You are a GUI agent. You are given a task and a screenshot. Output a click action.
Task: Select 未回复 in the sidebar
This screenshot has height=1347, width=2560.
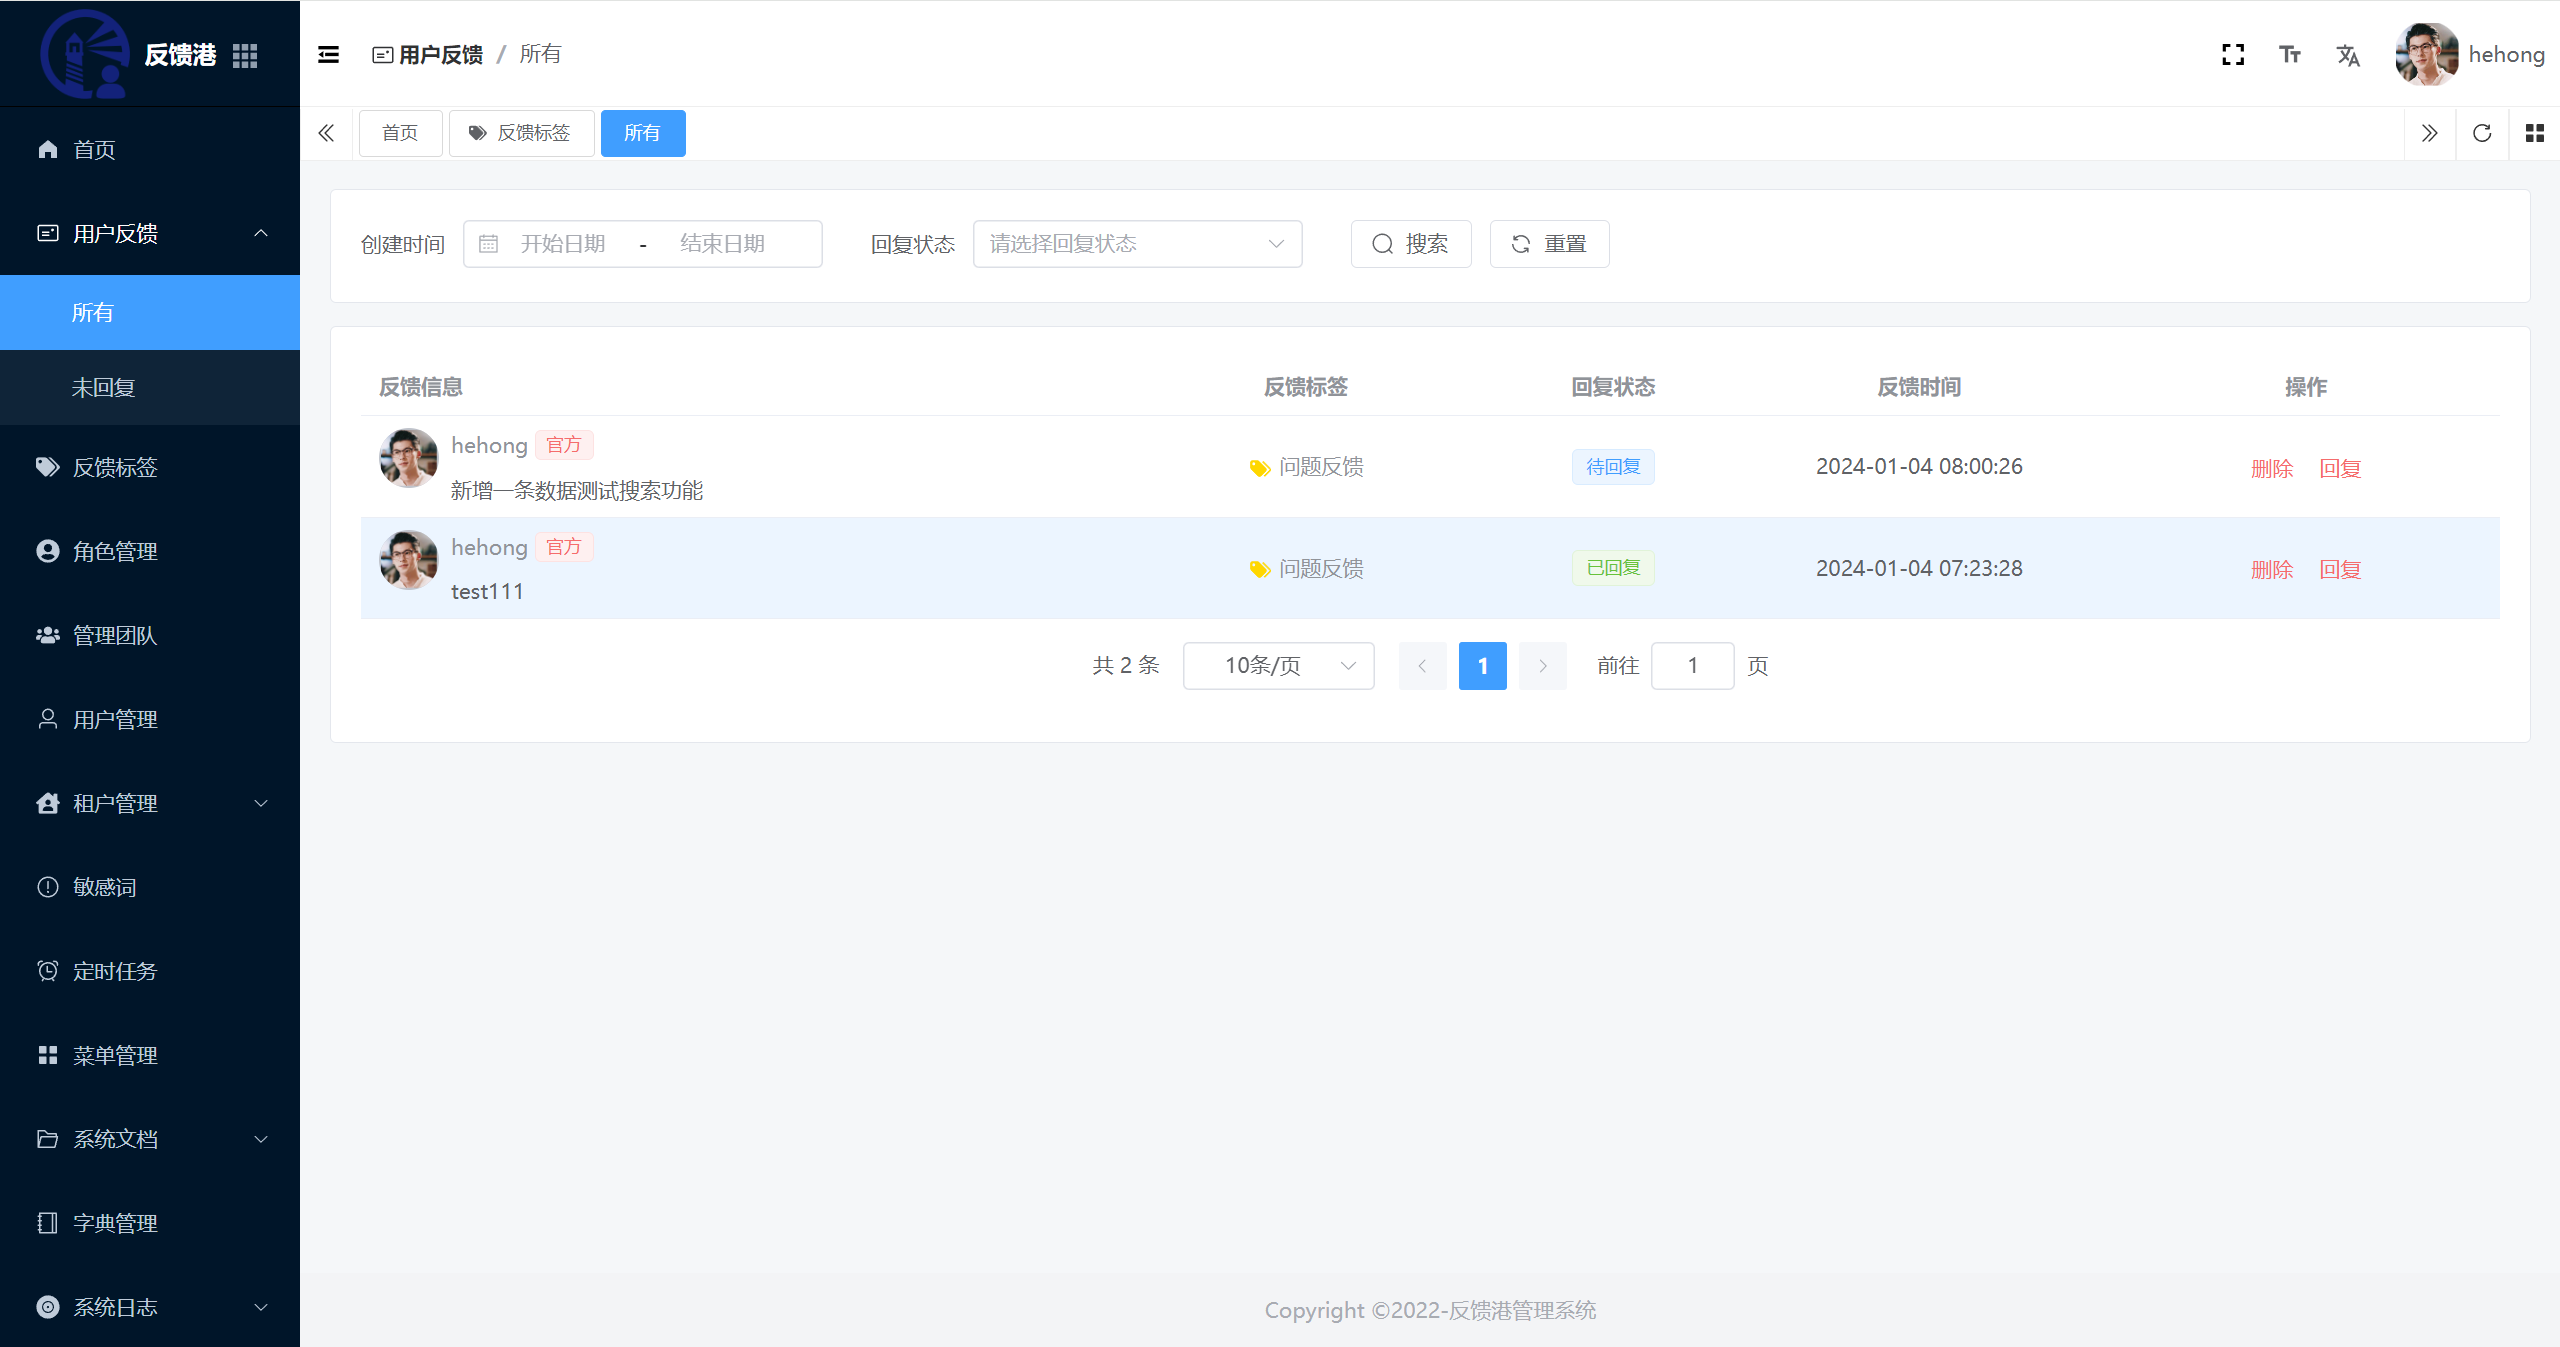click(103, 388)
